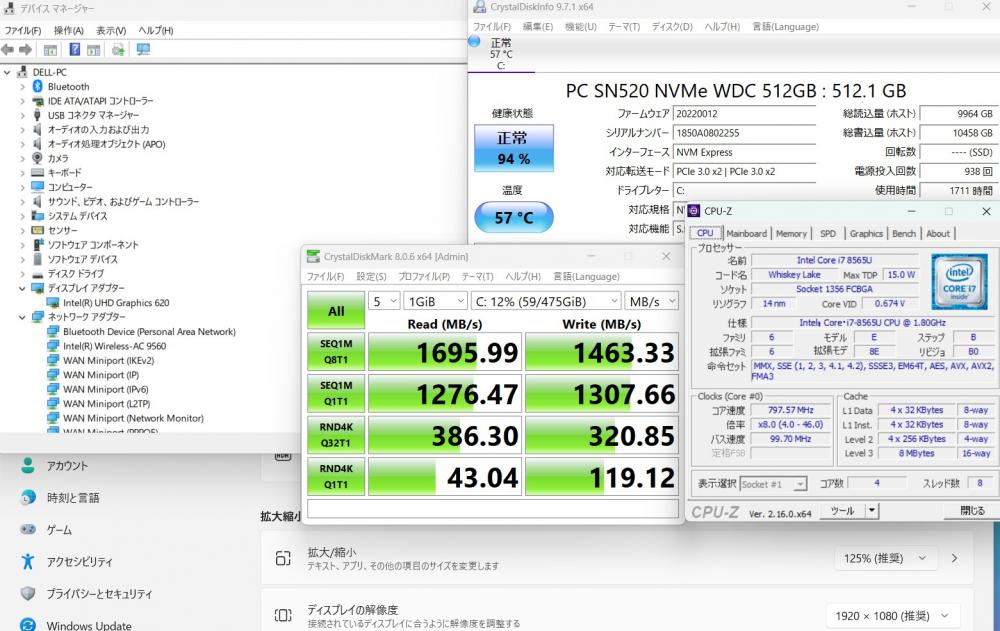Screen dimensions: 1000x631
Task: Collapse the DELL-PC root tree node
Action: [9, 72]
